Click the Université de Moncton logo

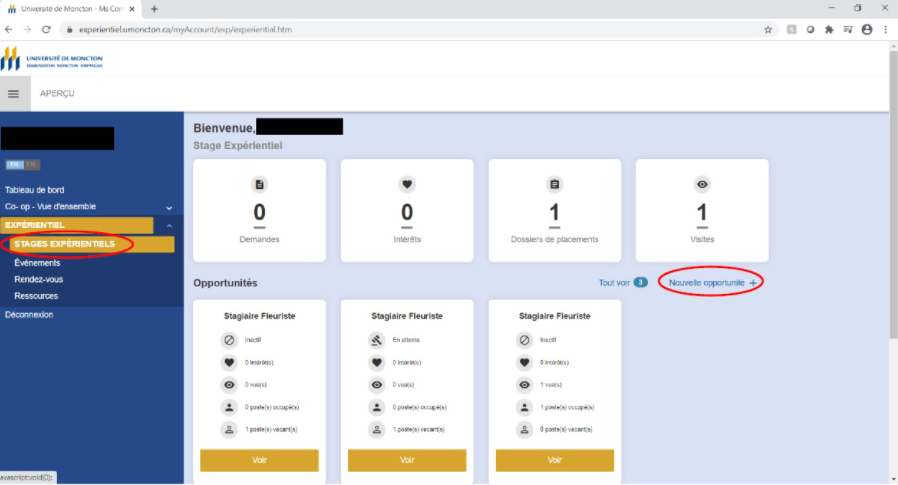(x=52, y=60)
